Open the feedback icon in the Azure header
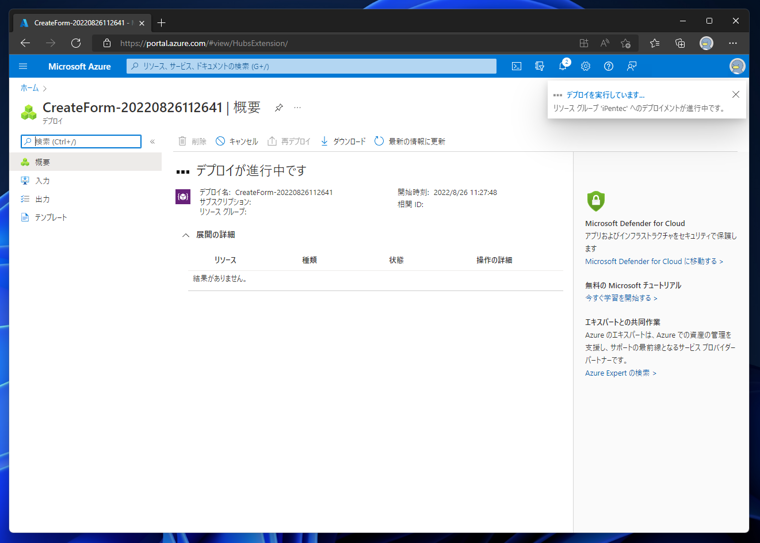 coord(632,66)
